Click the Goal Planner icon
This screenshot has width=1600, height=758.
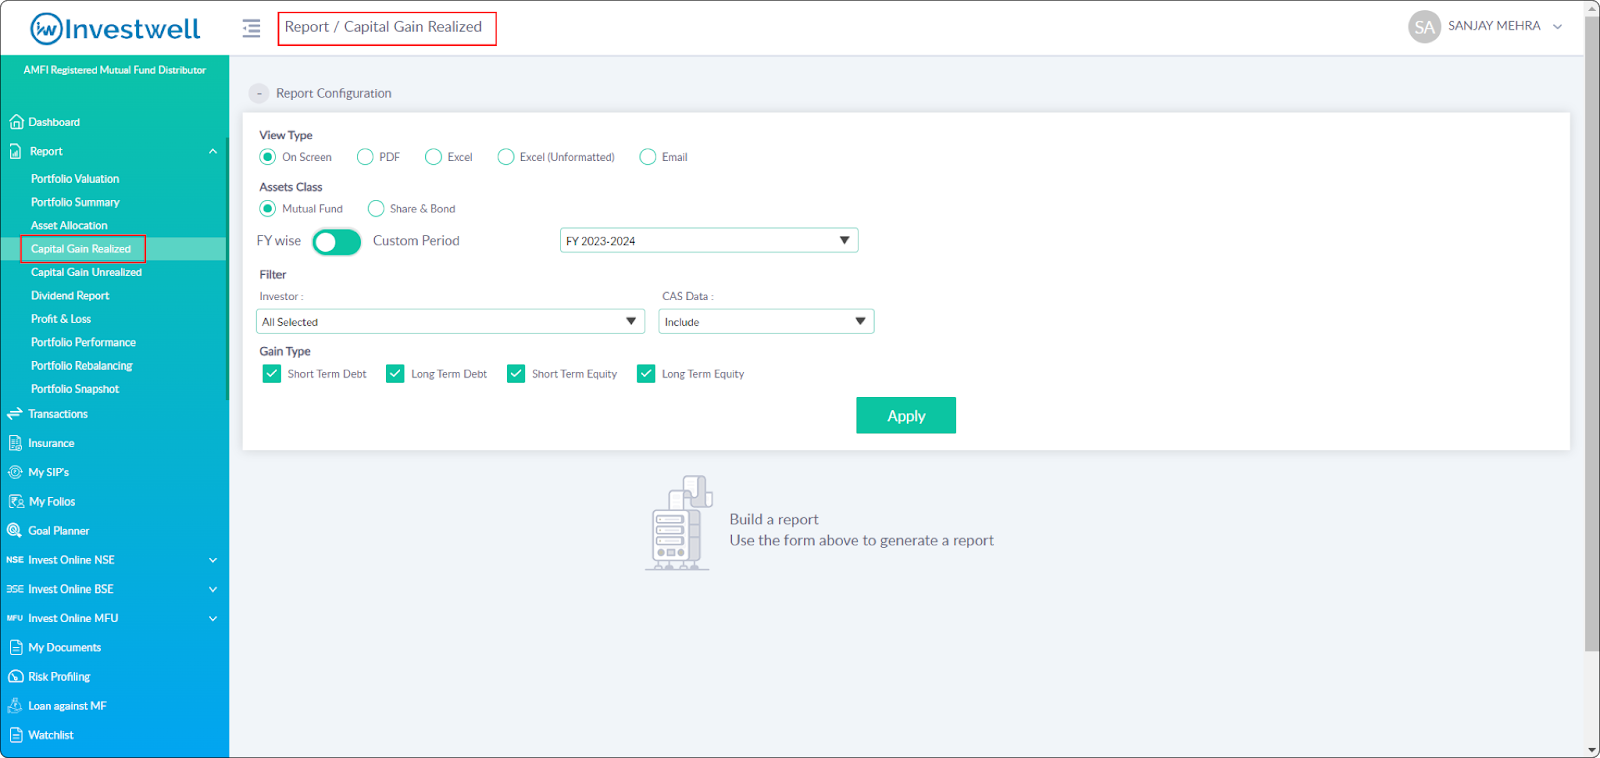[15, 531]
